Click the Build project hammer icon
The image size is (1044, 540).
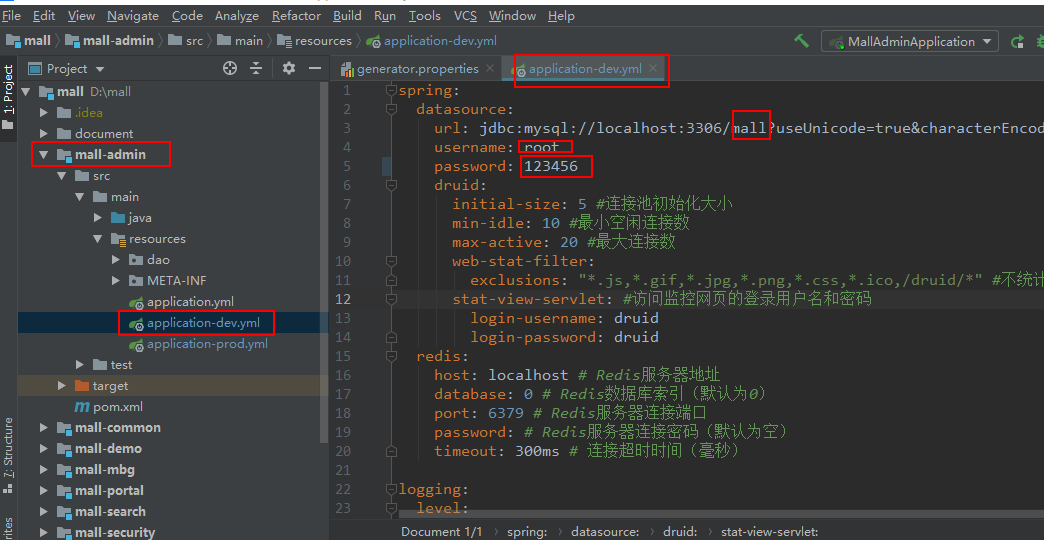coord(801,41)
